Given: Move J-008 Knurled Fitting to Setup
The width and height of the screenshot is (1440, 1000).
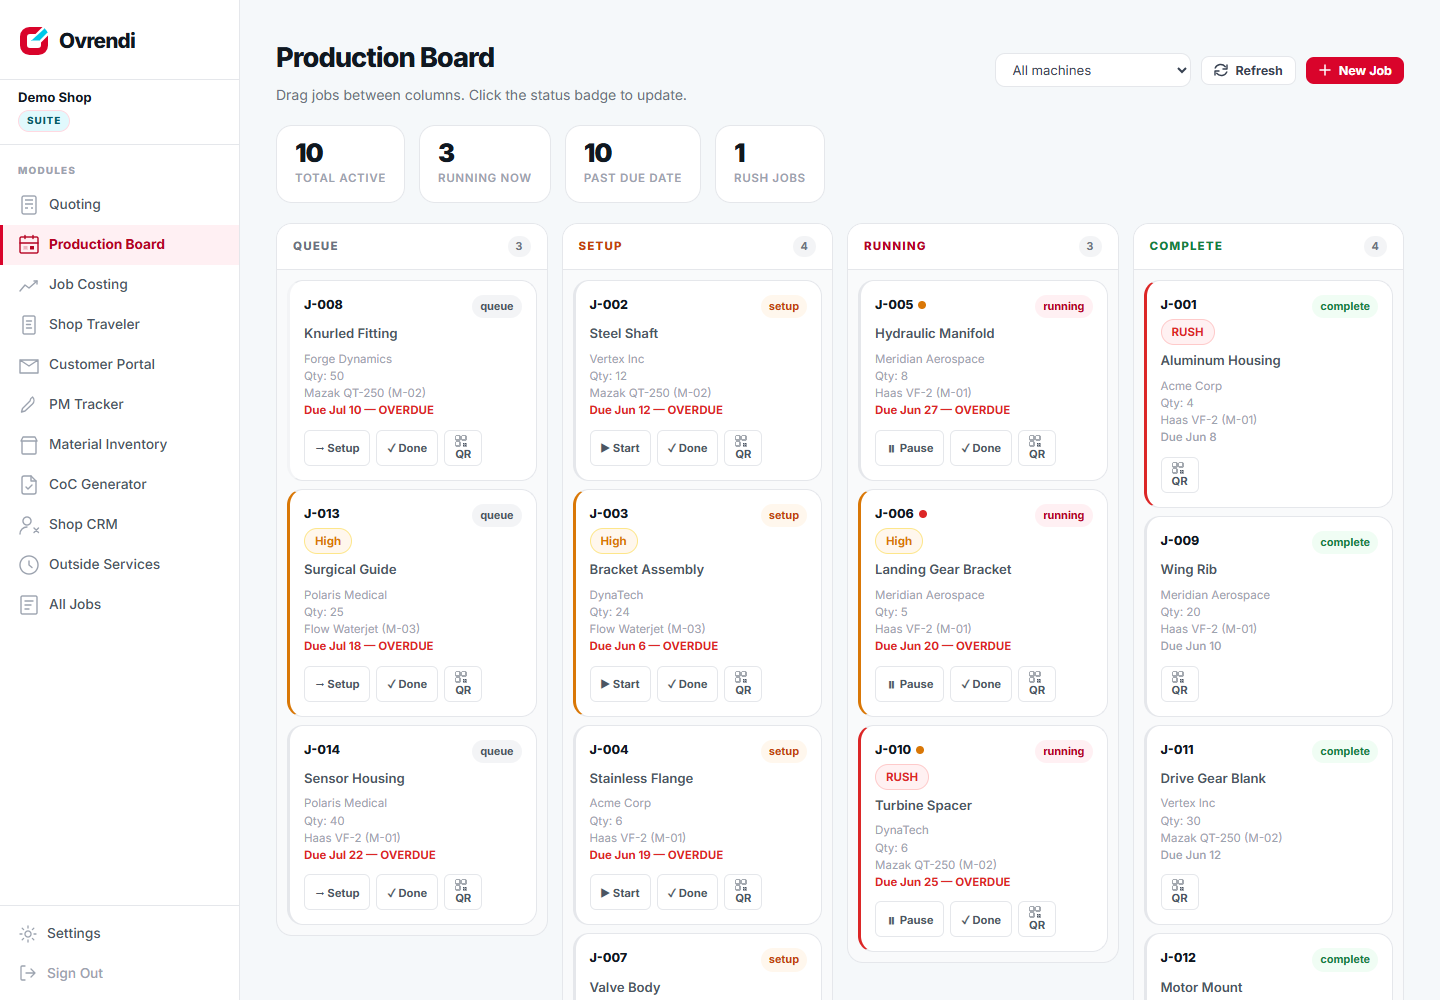Looking at the screenshot, I should pyautogui.click(x=337, y=448).
